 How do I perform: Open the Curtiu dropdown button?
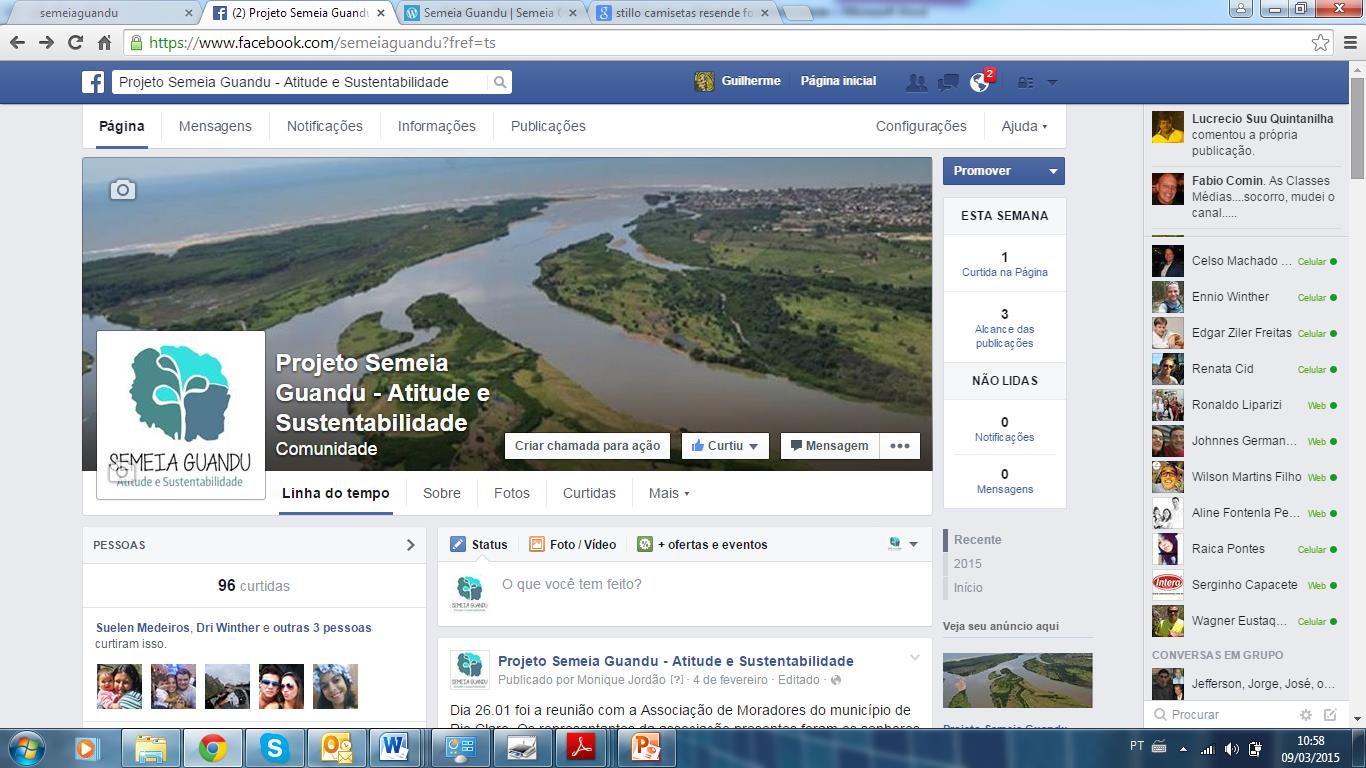pos(725,446)
